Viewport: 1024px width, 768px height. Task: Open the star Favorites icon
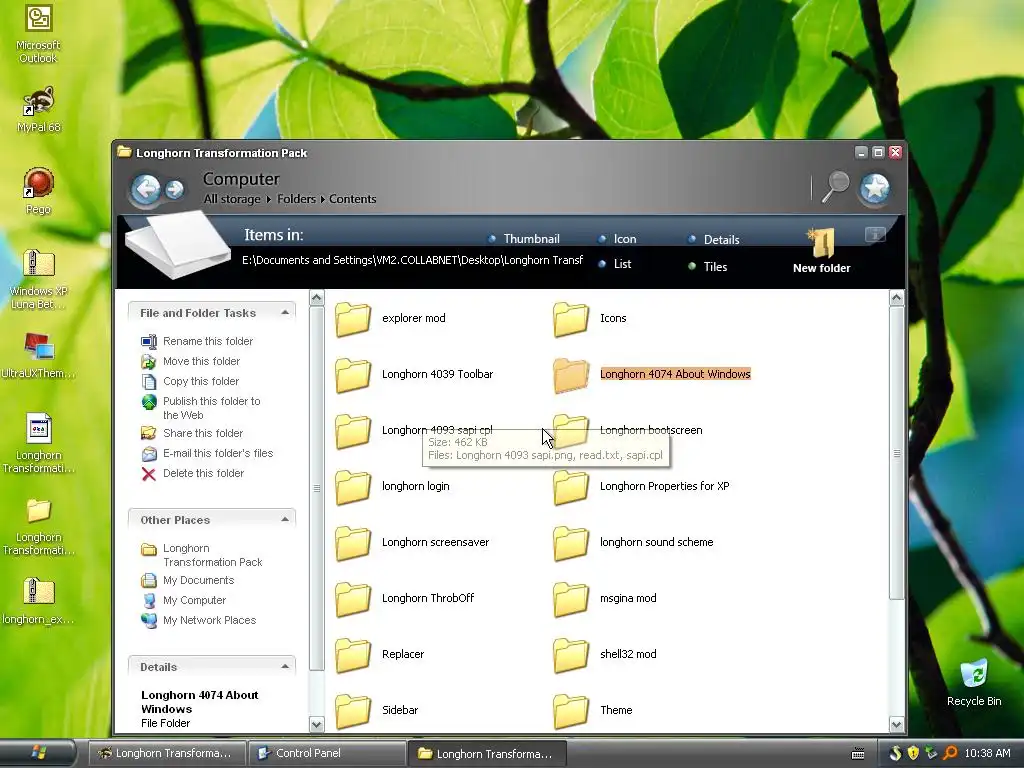click(x=875, y=188)
